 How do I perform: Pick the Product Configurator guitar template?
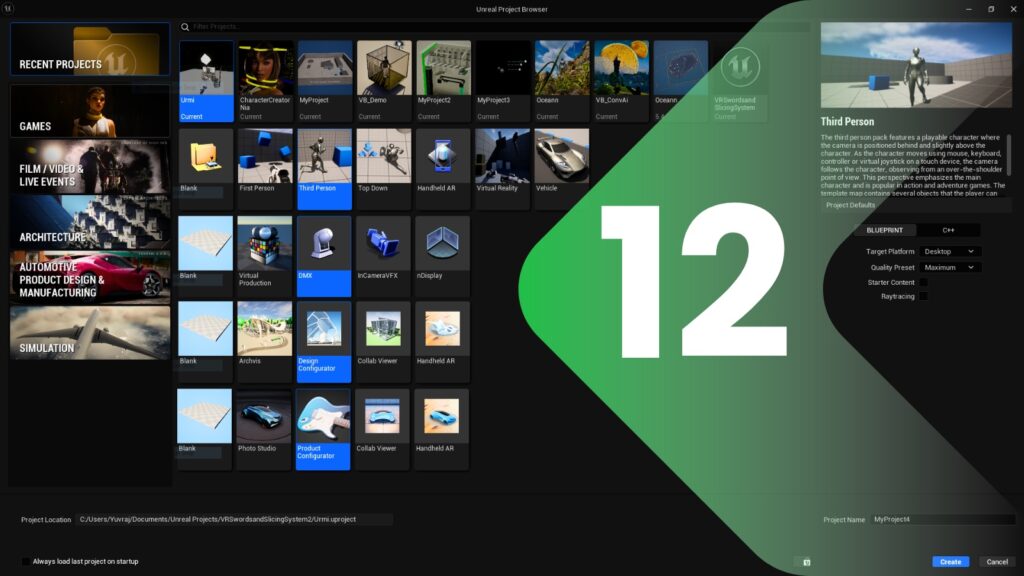click(x=323, y=429)
